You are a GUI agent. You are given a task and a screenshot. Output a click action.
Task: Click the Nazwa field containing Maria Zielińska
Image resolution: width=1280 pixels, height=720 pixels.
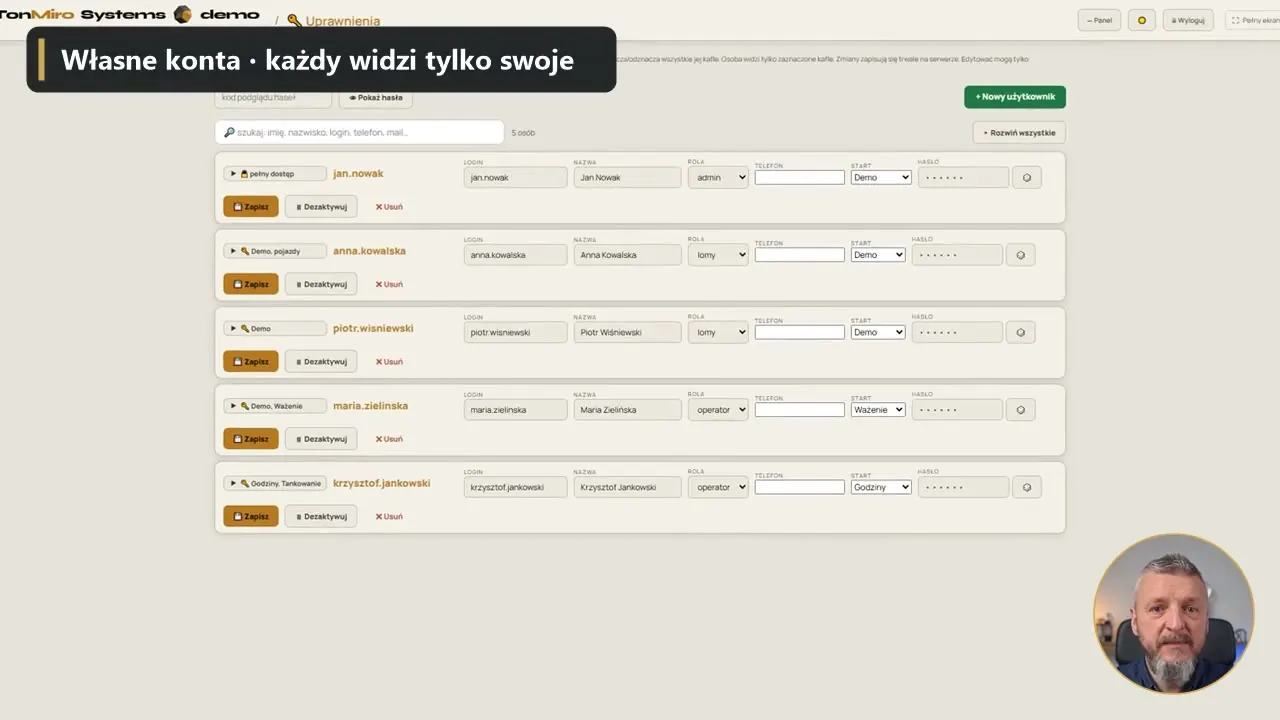click(x=627, y=410)
